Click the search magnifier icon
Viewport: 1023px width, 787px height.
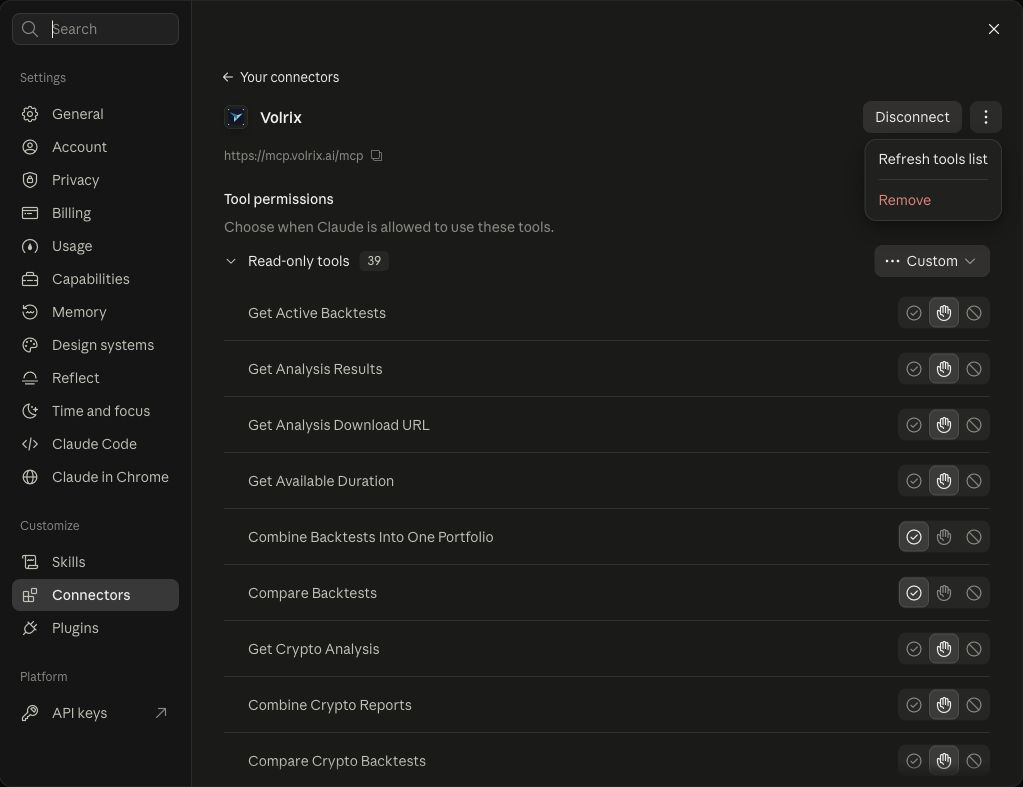[x=29, y=29]
